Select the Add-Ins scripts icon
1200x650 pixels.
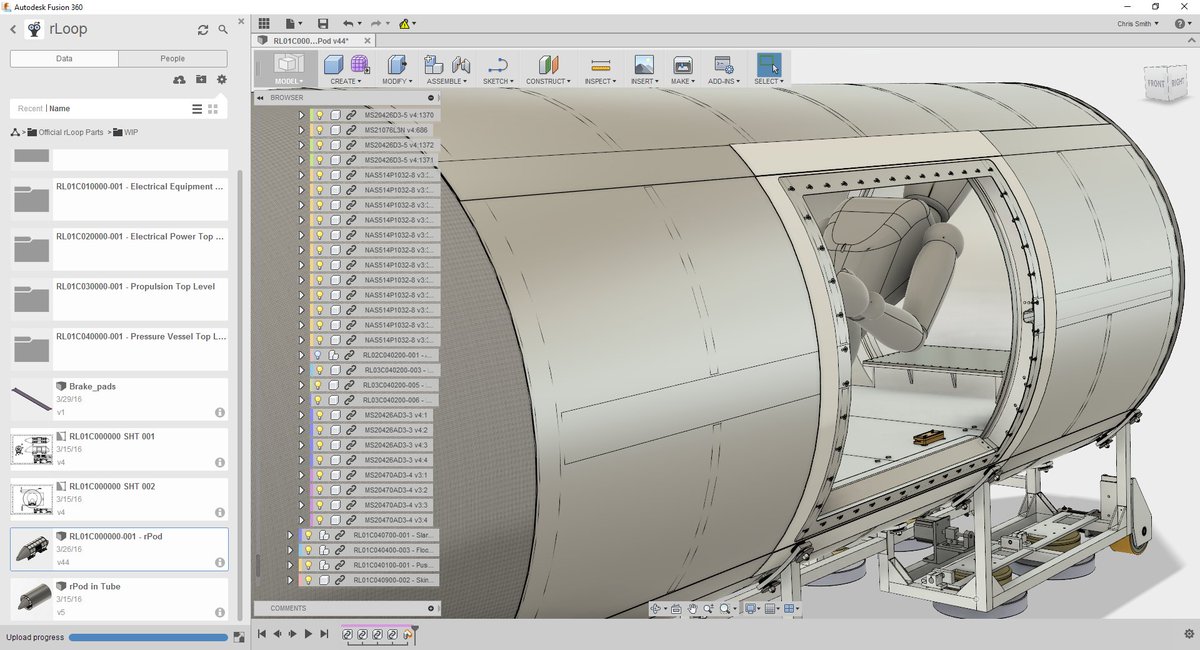click(x=722, y=65)
